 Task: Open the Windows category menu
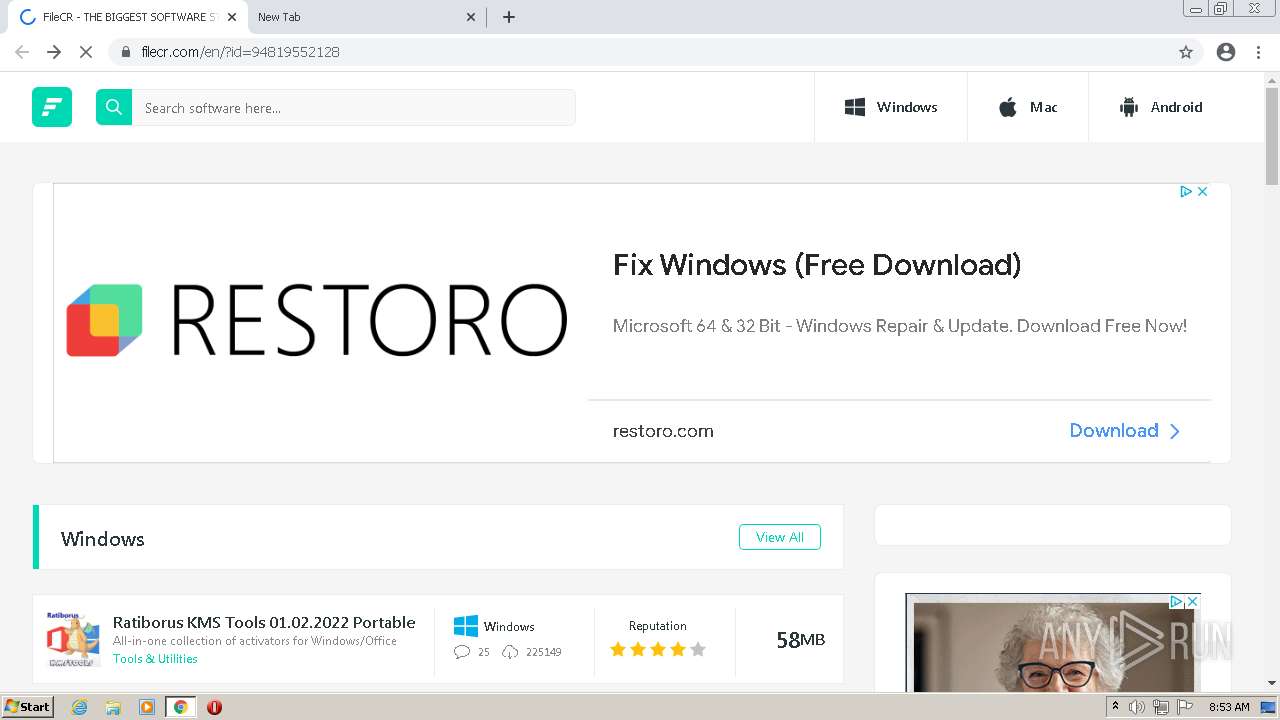tap(891, 107)
